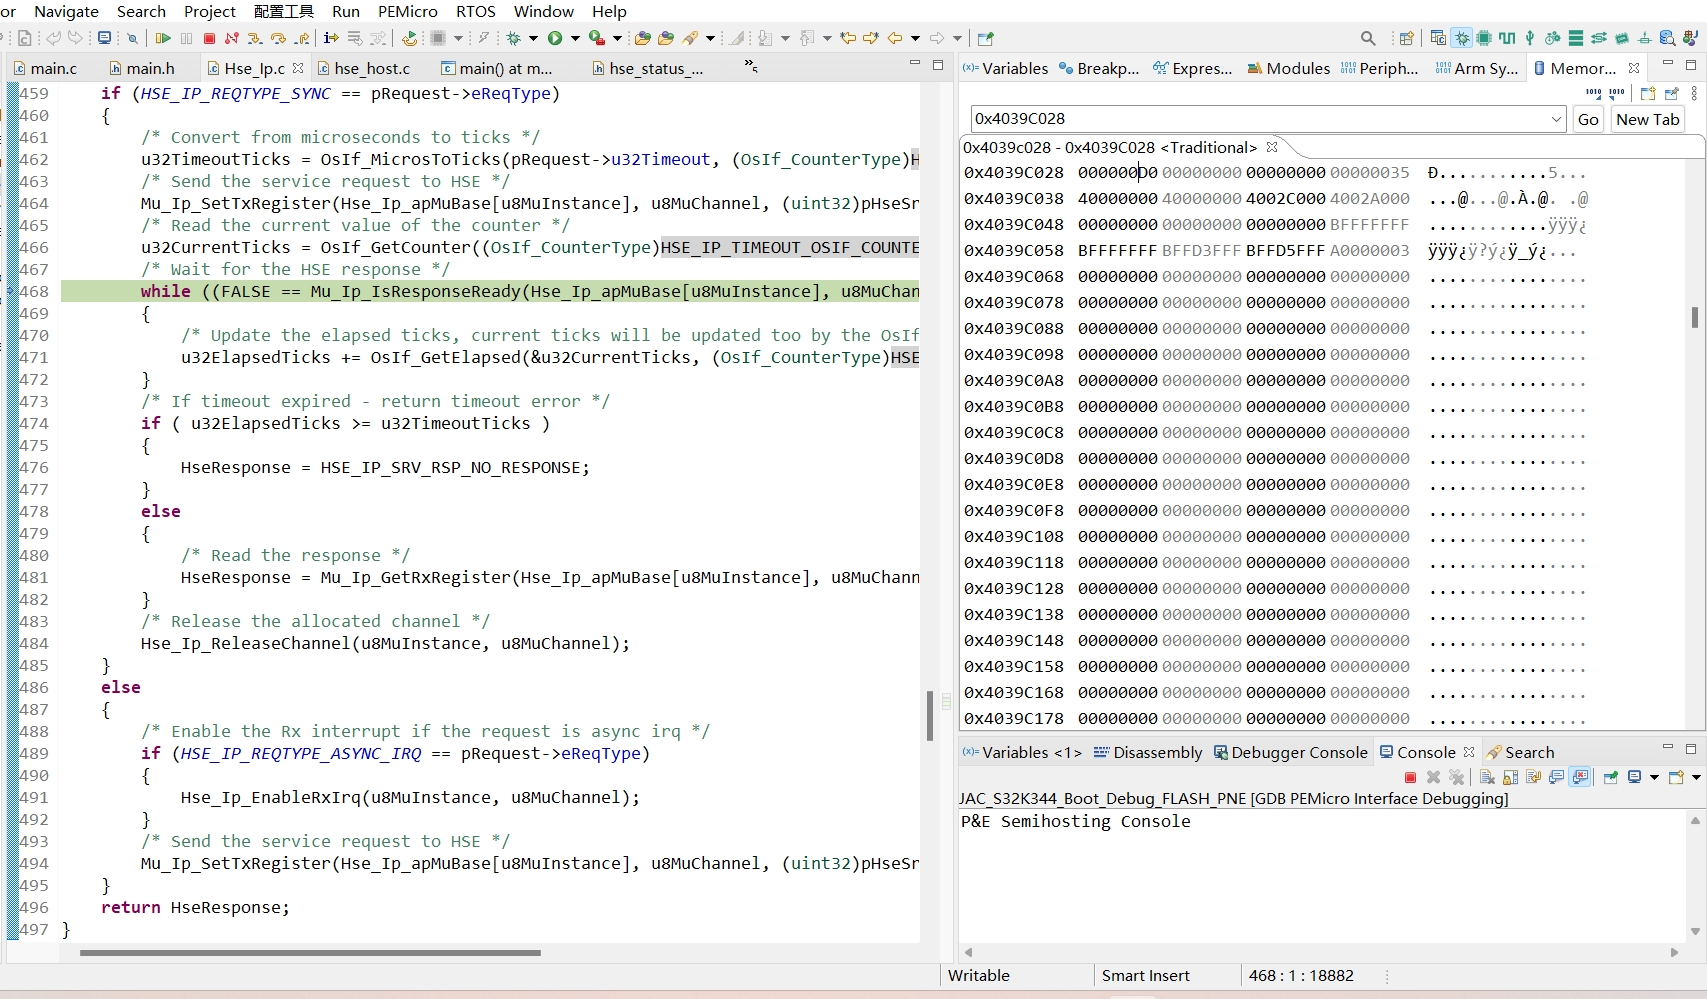
Task: Switch to the Debug perspective bug icon
Action: [x=1462, y=38]
